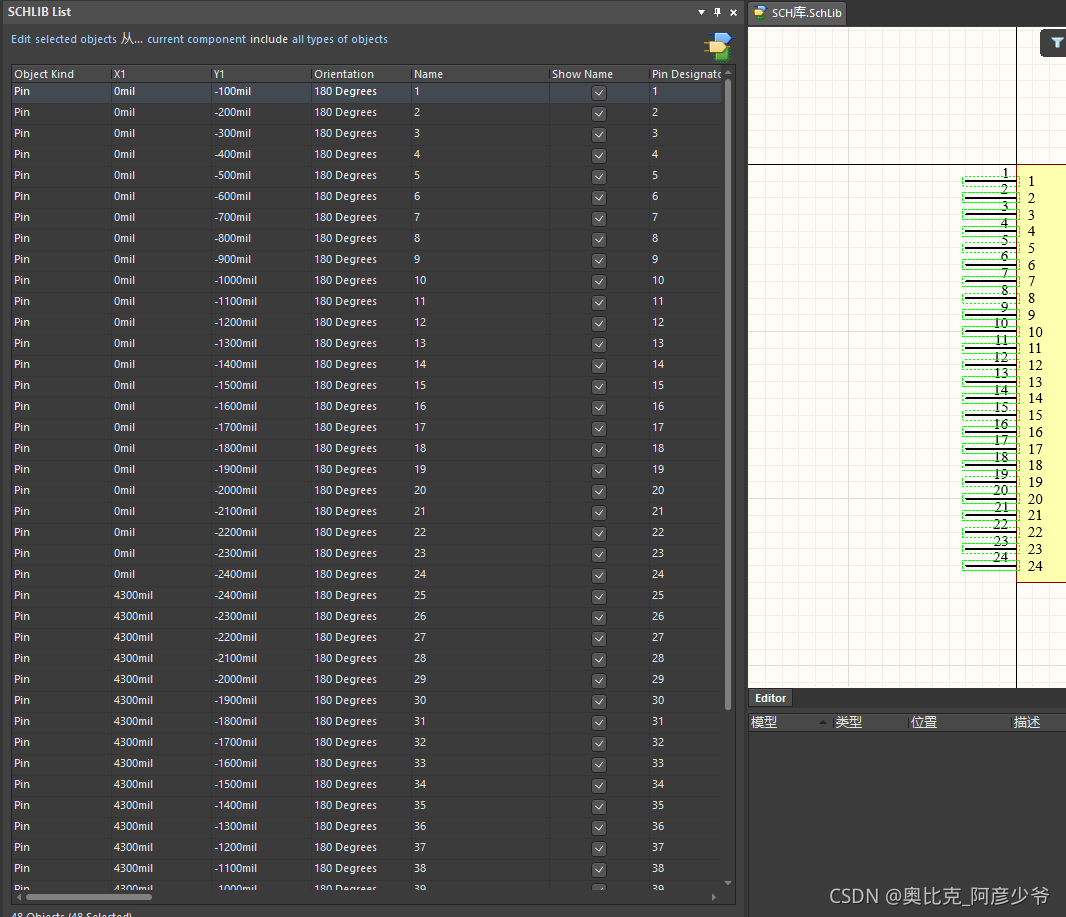1066x917 pixels.
Task: Click 'all types of objects' link
Action: coord(340,40)
